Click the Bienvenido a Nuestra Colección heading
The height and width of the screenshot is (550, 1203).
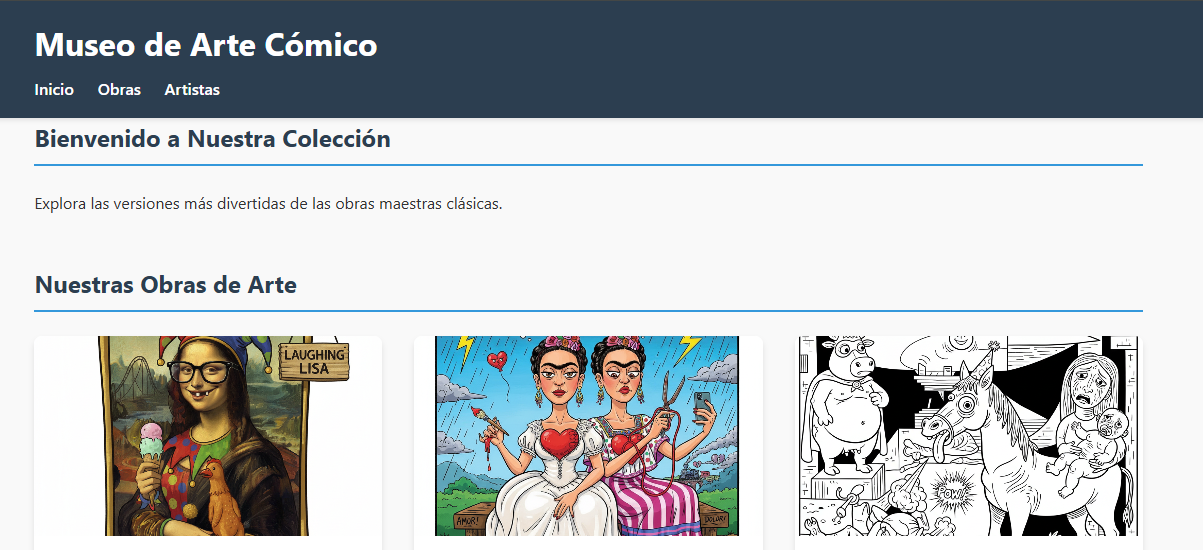tap(212, 139)
